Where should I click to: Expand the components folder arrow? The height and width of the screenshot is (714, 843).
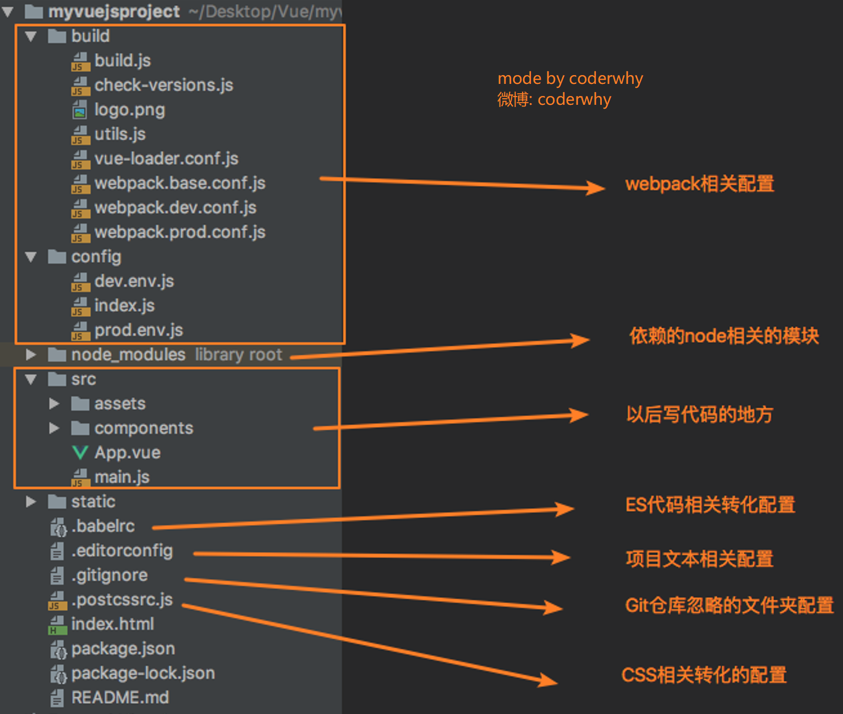coord(54,428)
